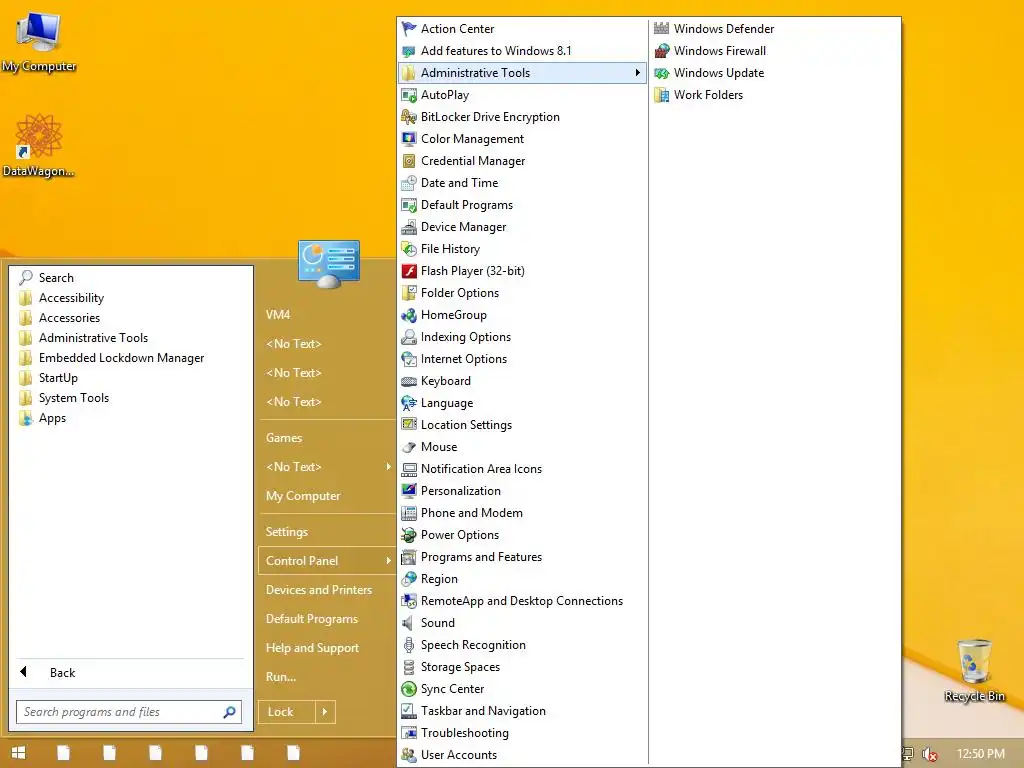This screenshot has height=768, width=1024.
Task: Click the Windows Start button on taskbar
Action: pyautogui.click(x=18, y=753)
